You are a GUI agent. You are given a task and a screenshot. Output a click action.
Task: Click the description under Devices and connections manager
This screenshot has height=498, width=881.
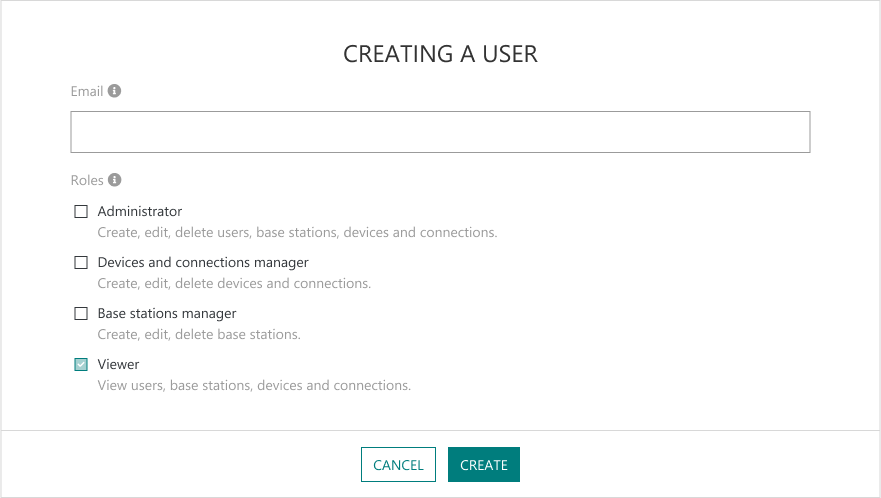click(234, 284)
